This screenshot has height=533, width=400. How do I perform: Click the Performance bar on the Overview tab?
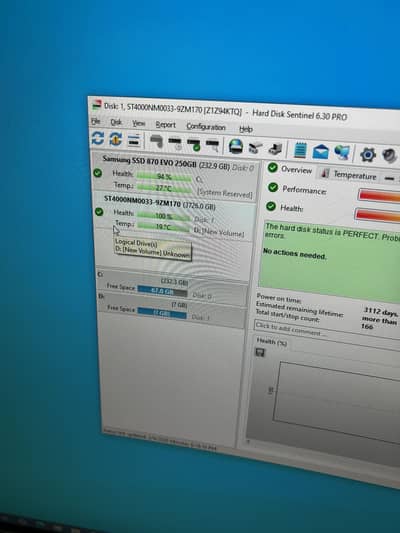click(379, 196)
